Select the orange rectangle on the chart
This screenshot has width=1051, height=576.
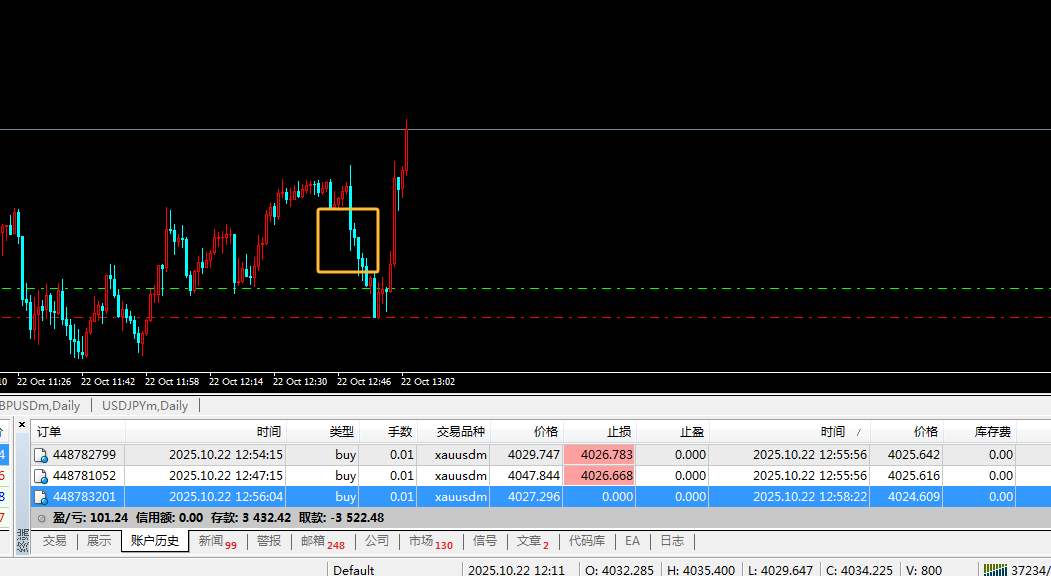click(x=348, y=209)
